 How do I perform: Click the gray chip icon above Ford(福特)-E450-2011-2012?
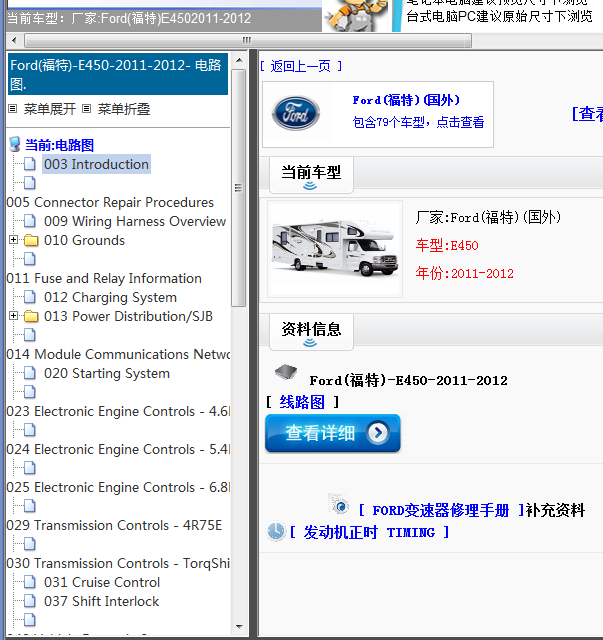click(286, 371)
